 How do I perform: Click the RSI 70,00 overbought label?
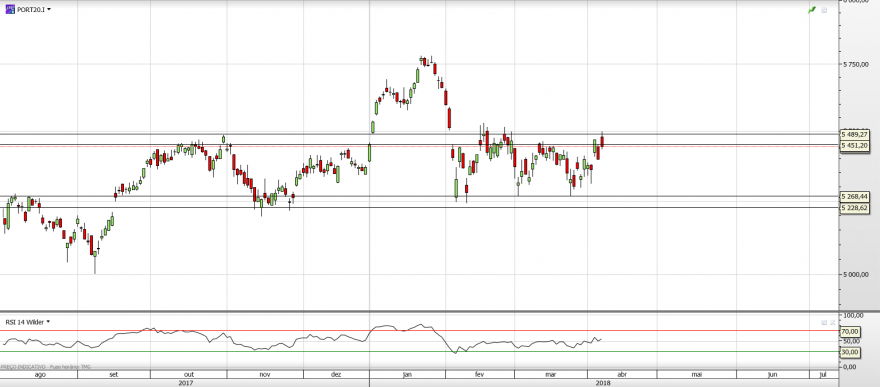pos(850,331)
